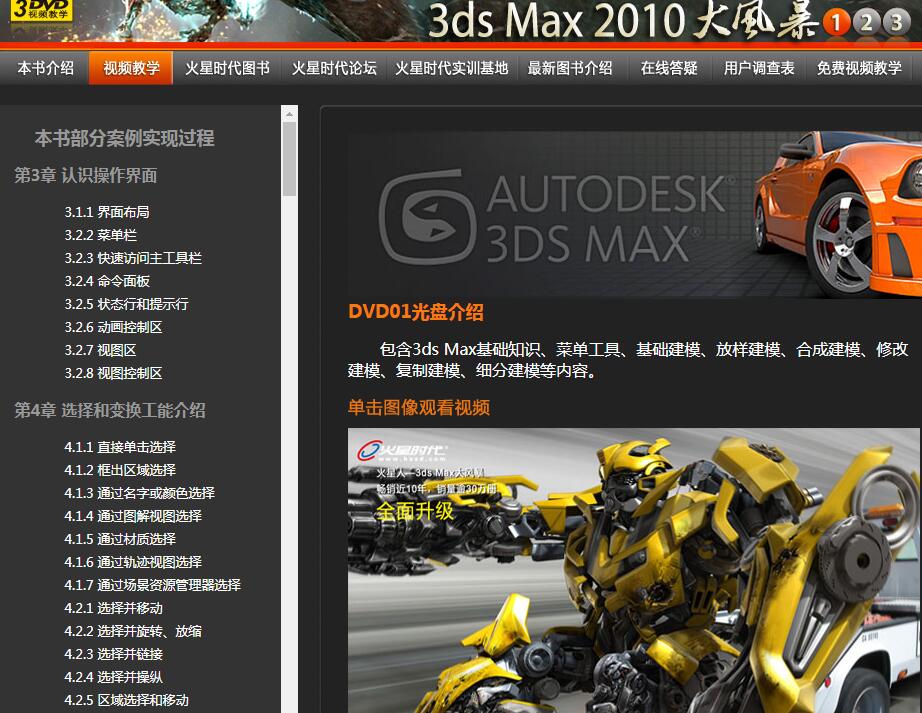Click the 用户调查表 navigation item
Screen dimensions: 922x713
pyautogui.click(x=759, y=68)
